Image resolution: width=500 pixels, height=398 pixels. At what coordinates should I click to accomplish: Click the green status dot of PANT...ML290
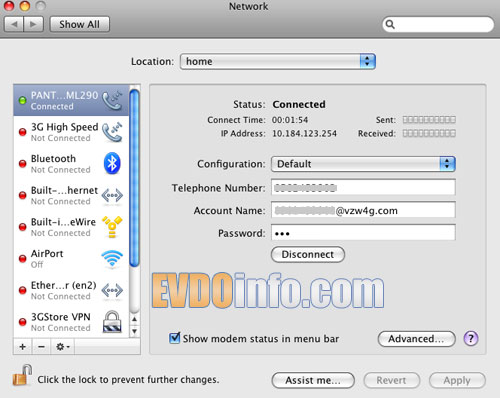pyautogui.click(x=22, y=100)
